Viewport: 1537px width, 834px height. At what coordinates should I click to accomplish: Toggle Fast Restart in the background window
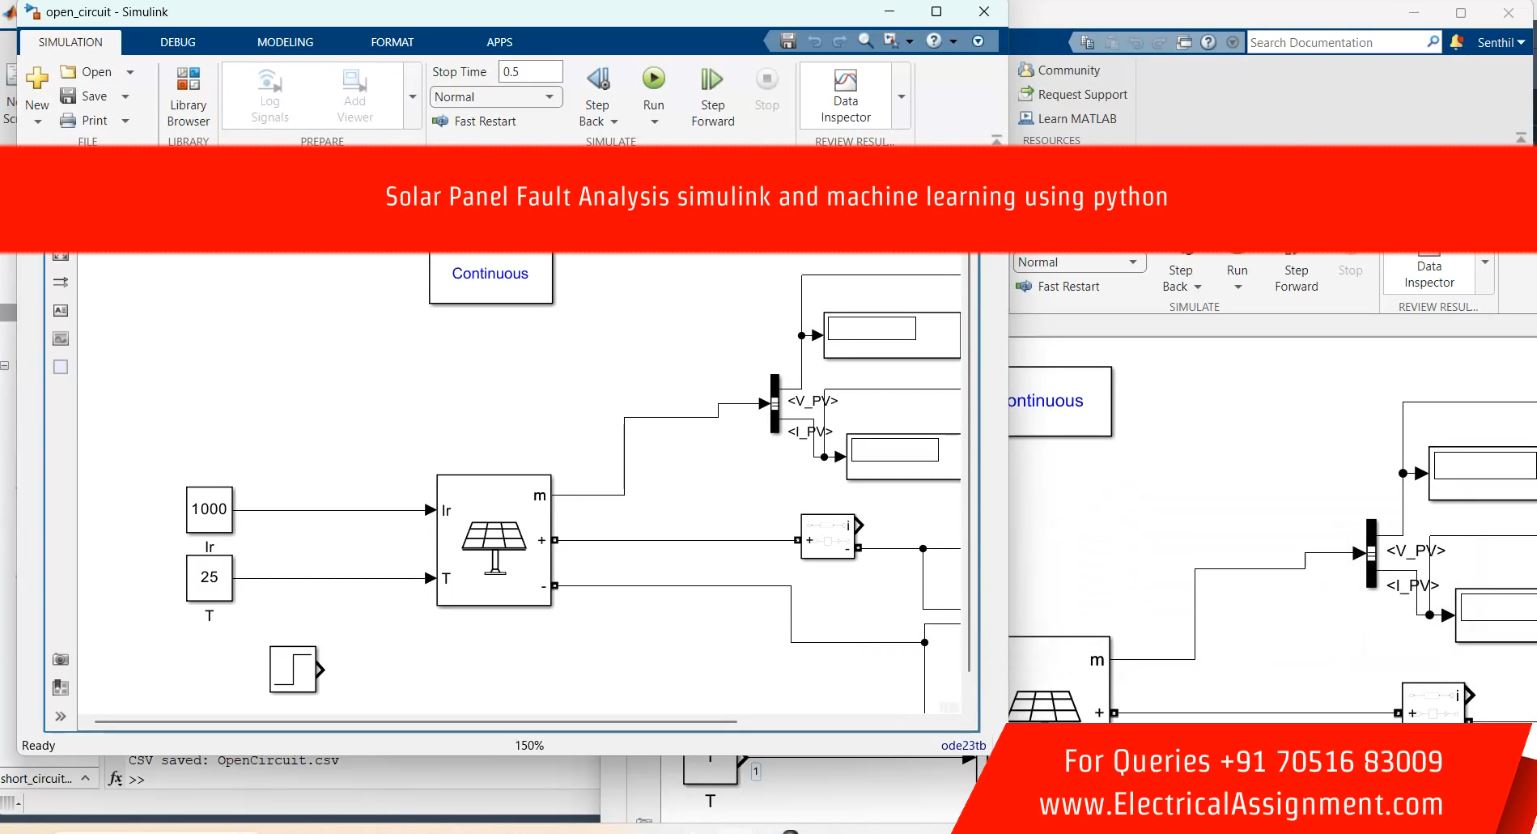tap(1057, 286)
